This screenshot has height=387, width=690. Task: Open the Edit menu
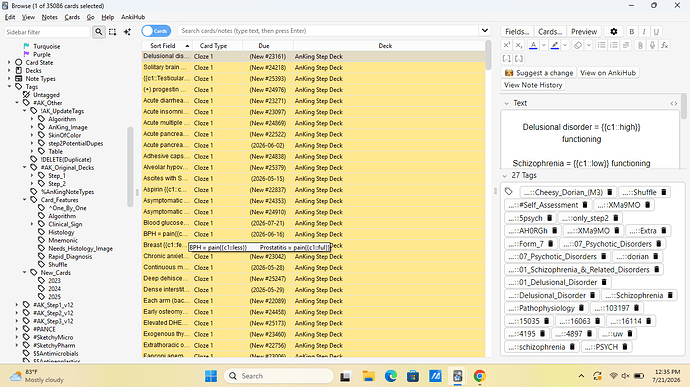coord(10,17)
